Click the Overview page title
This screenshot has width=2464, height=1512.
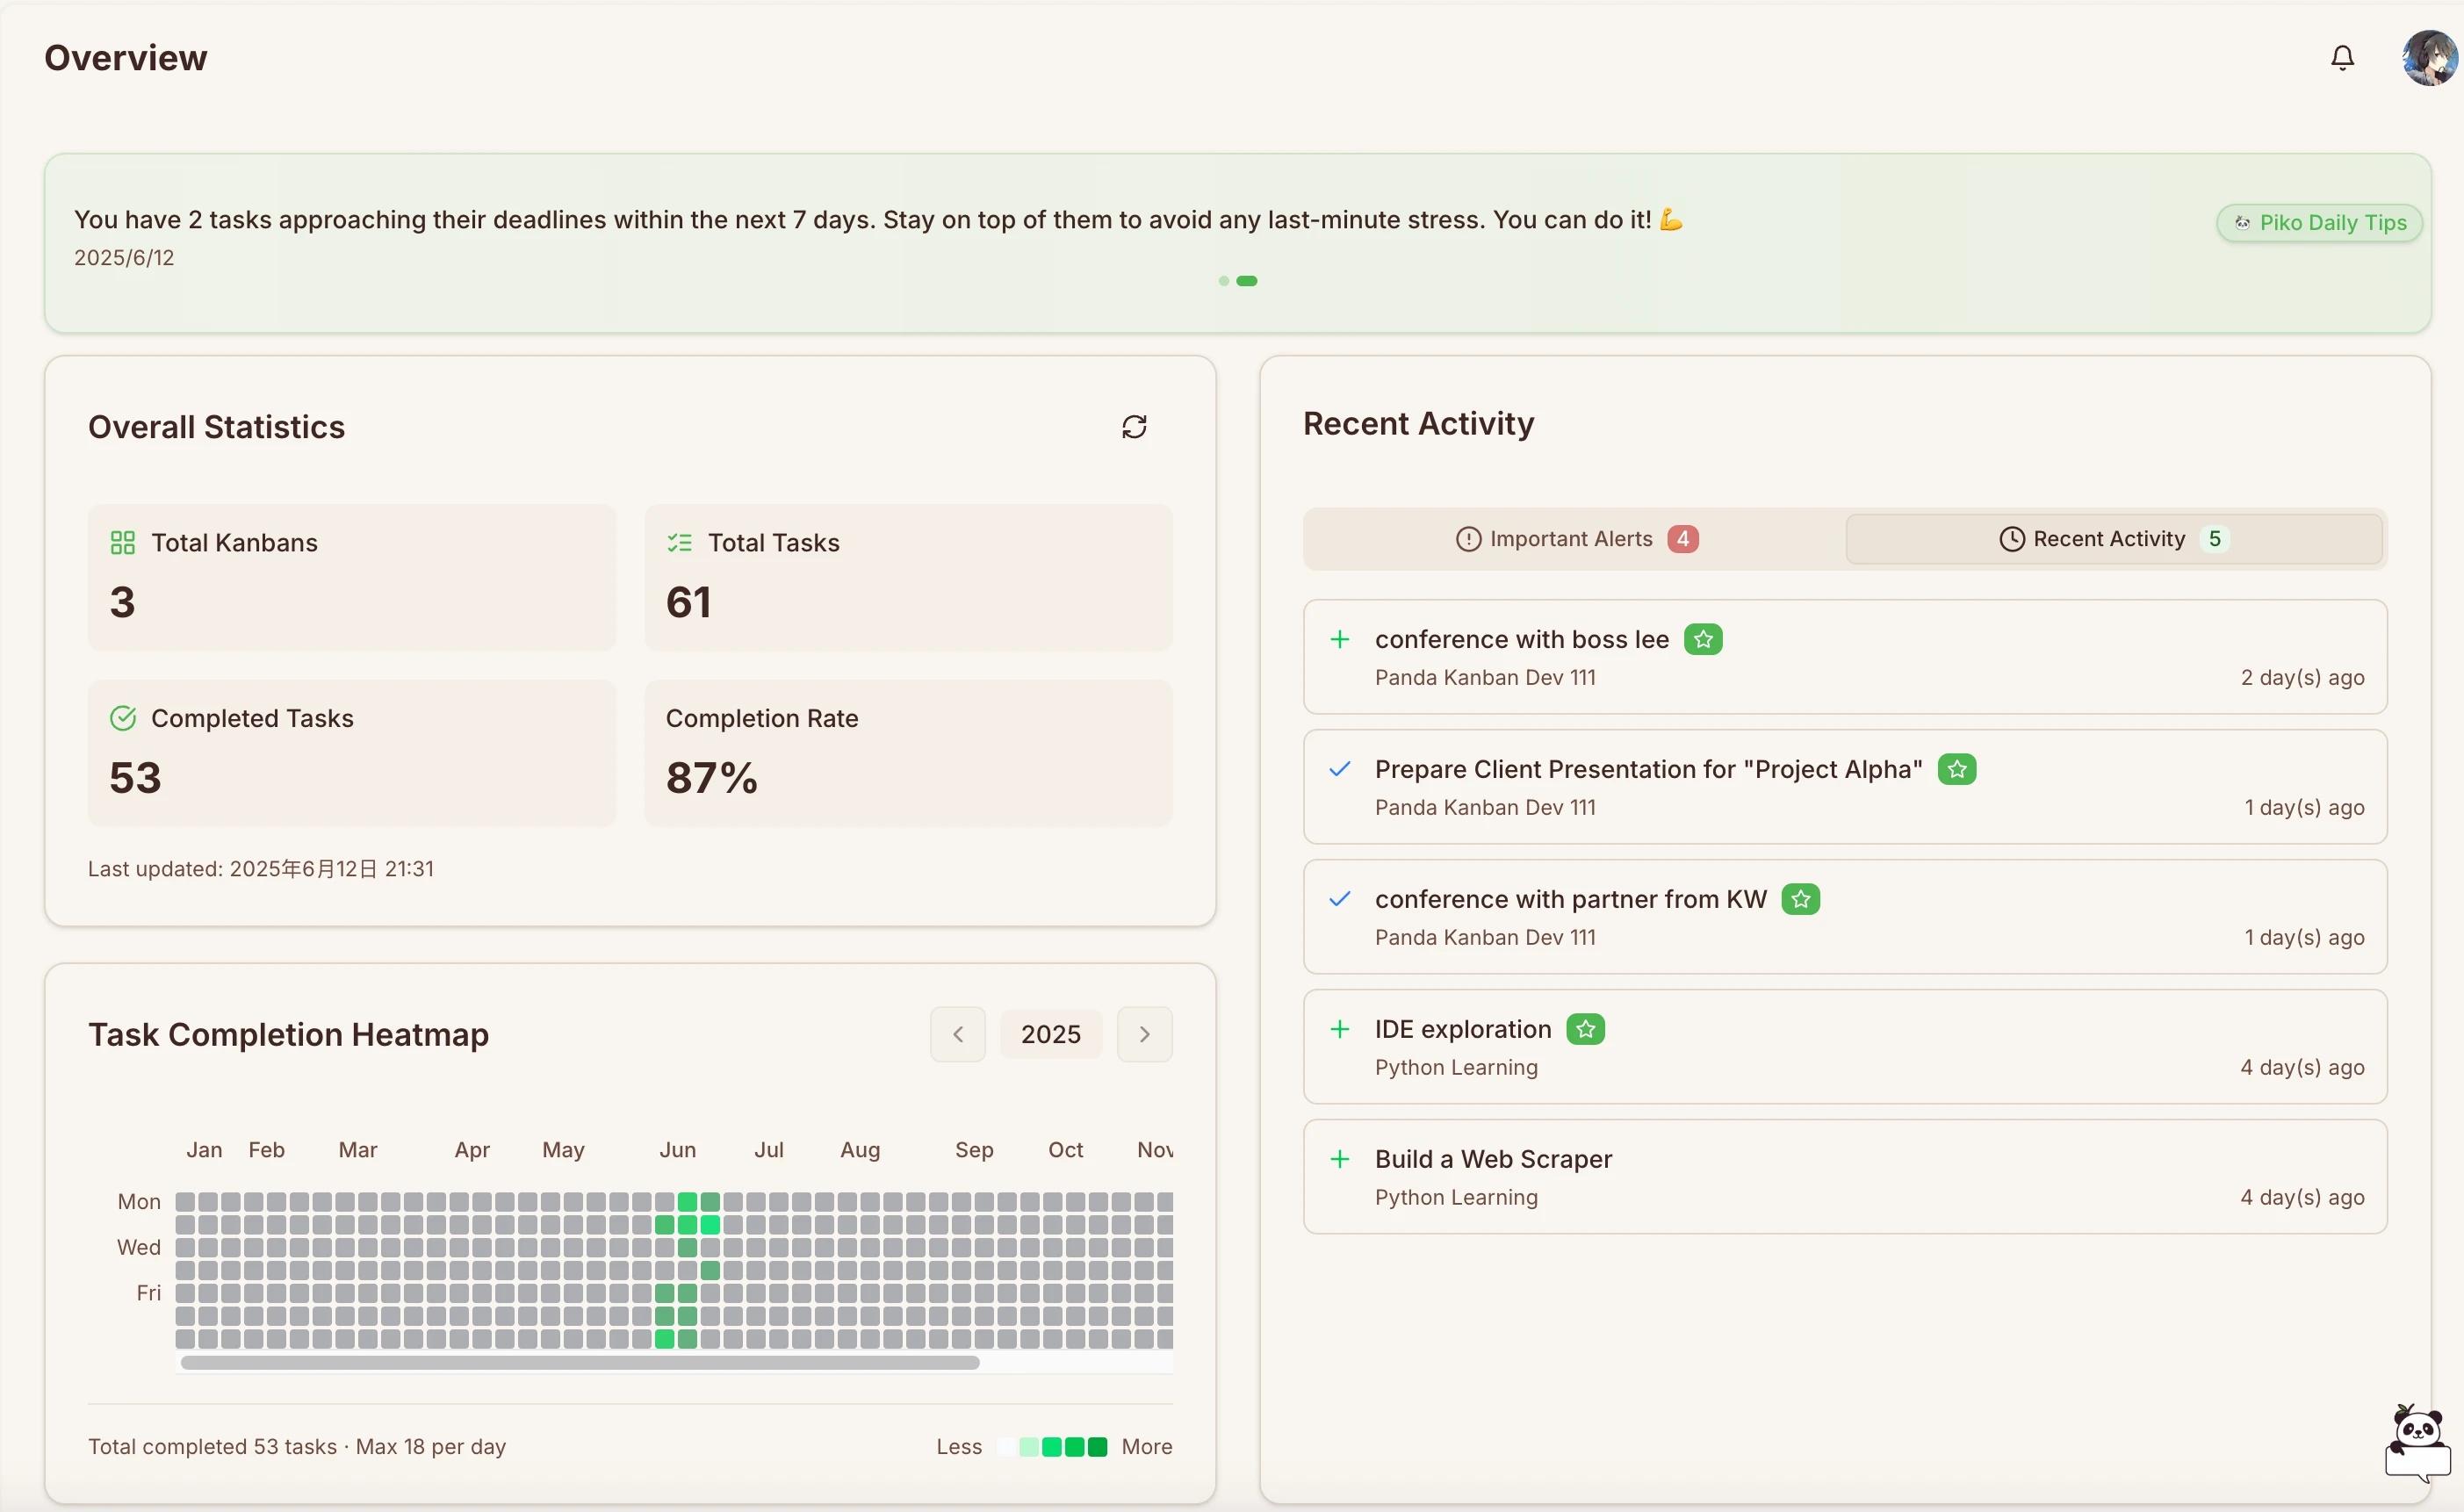click(126, 58)
